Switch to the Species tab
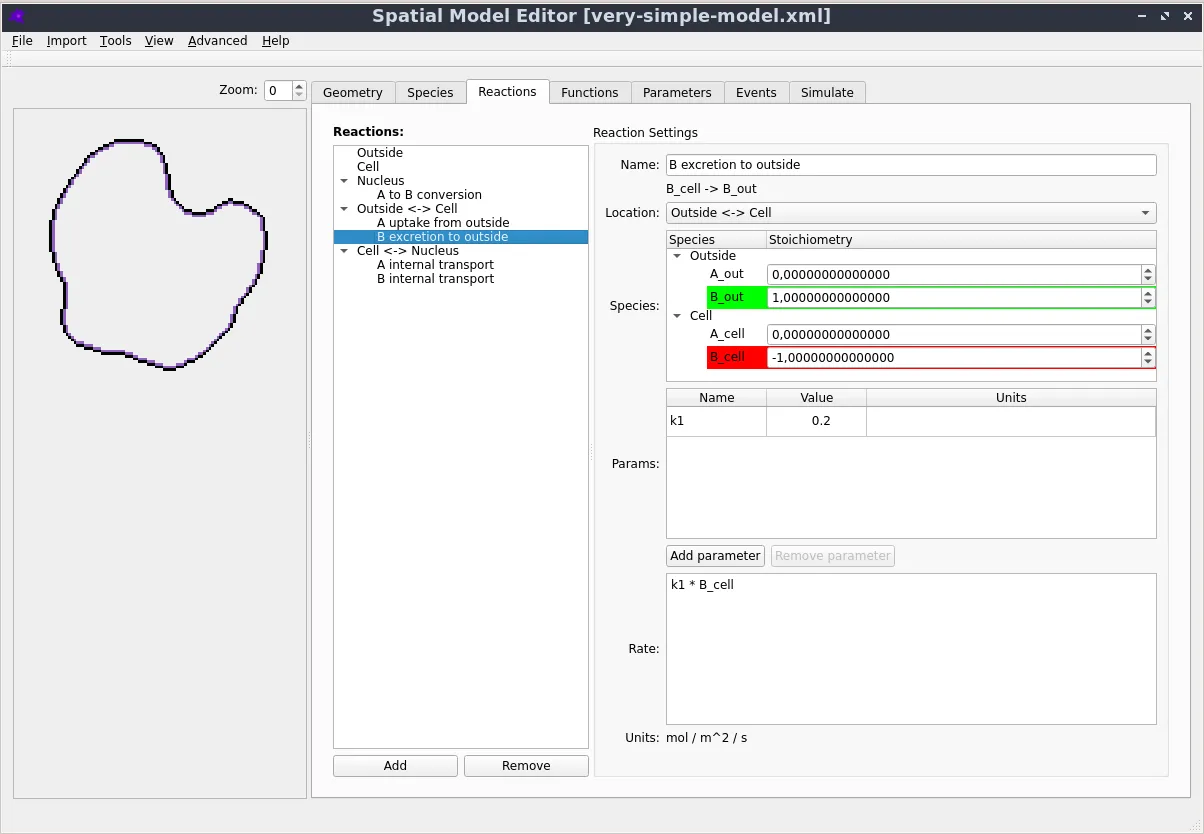The image size is (1204, 834). 430,92
